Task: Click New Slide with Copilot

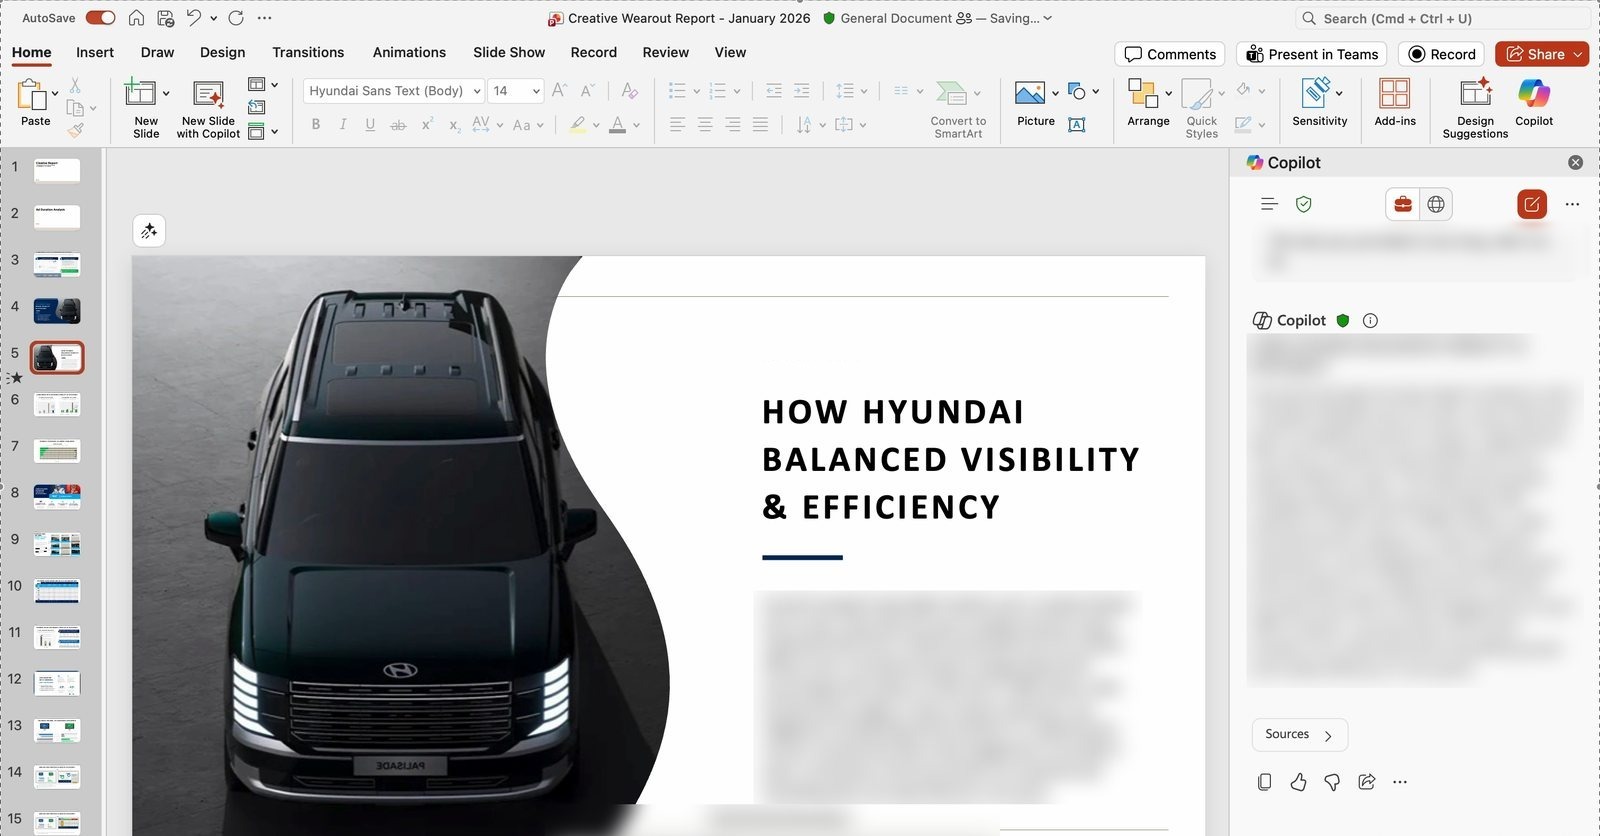Action: pos(208,108)
